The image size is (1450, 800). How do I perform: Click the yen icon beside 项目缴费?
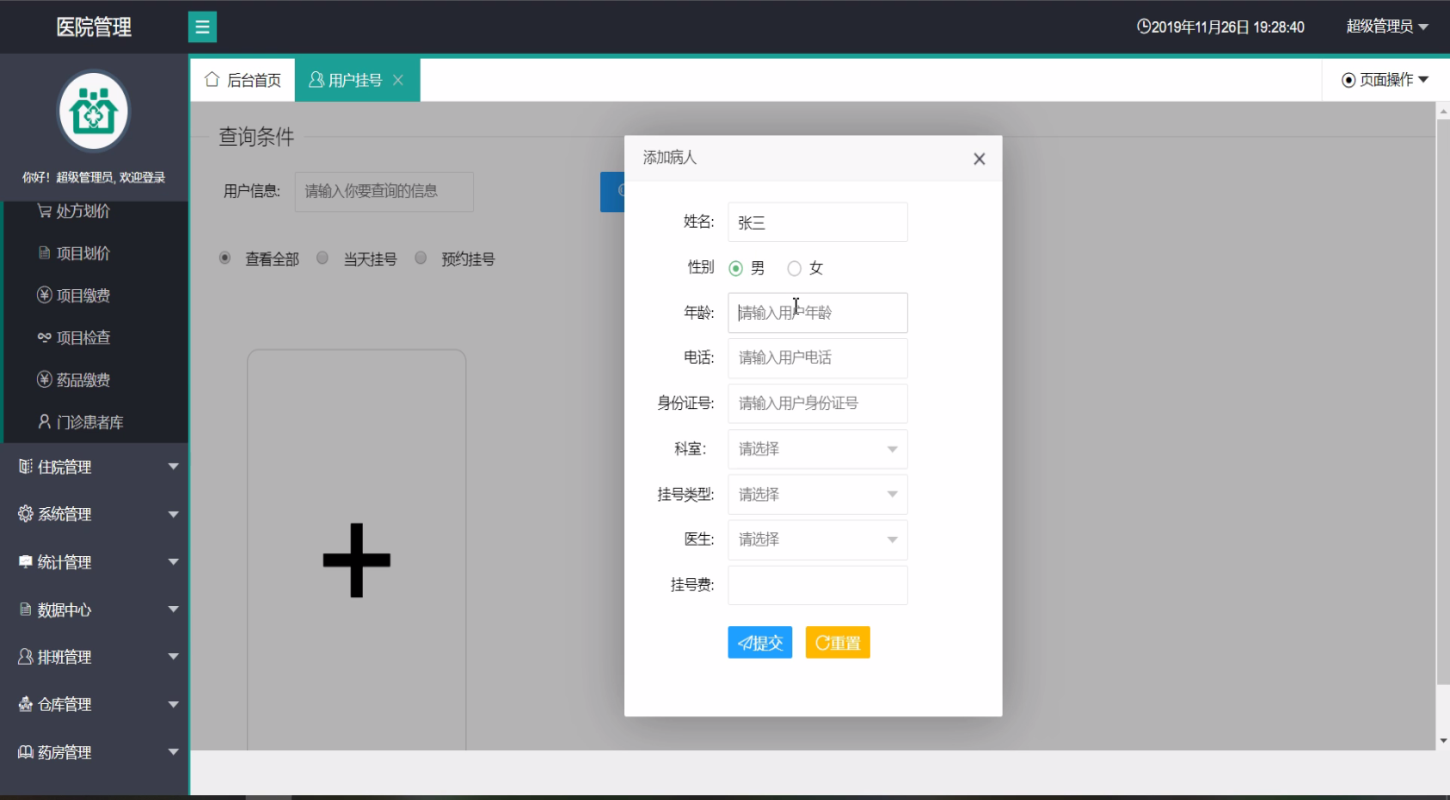[44, 295]
